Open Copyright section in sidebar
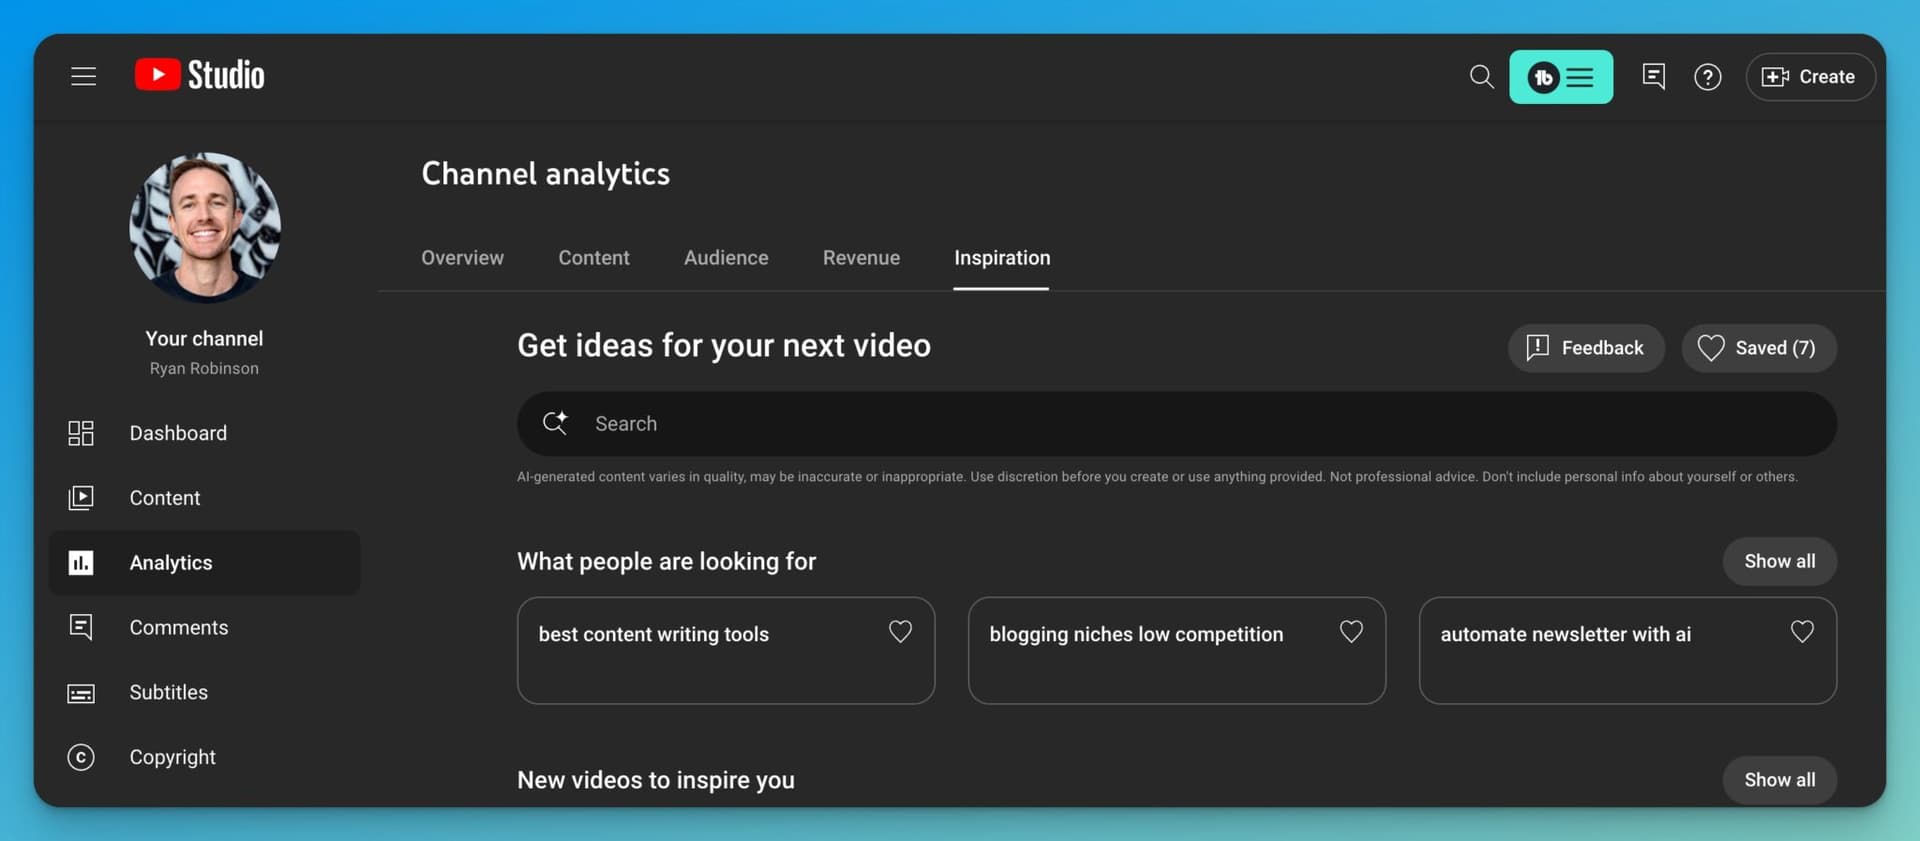The image size is (1920, 841). [172, 757]
